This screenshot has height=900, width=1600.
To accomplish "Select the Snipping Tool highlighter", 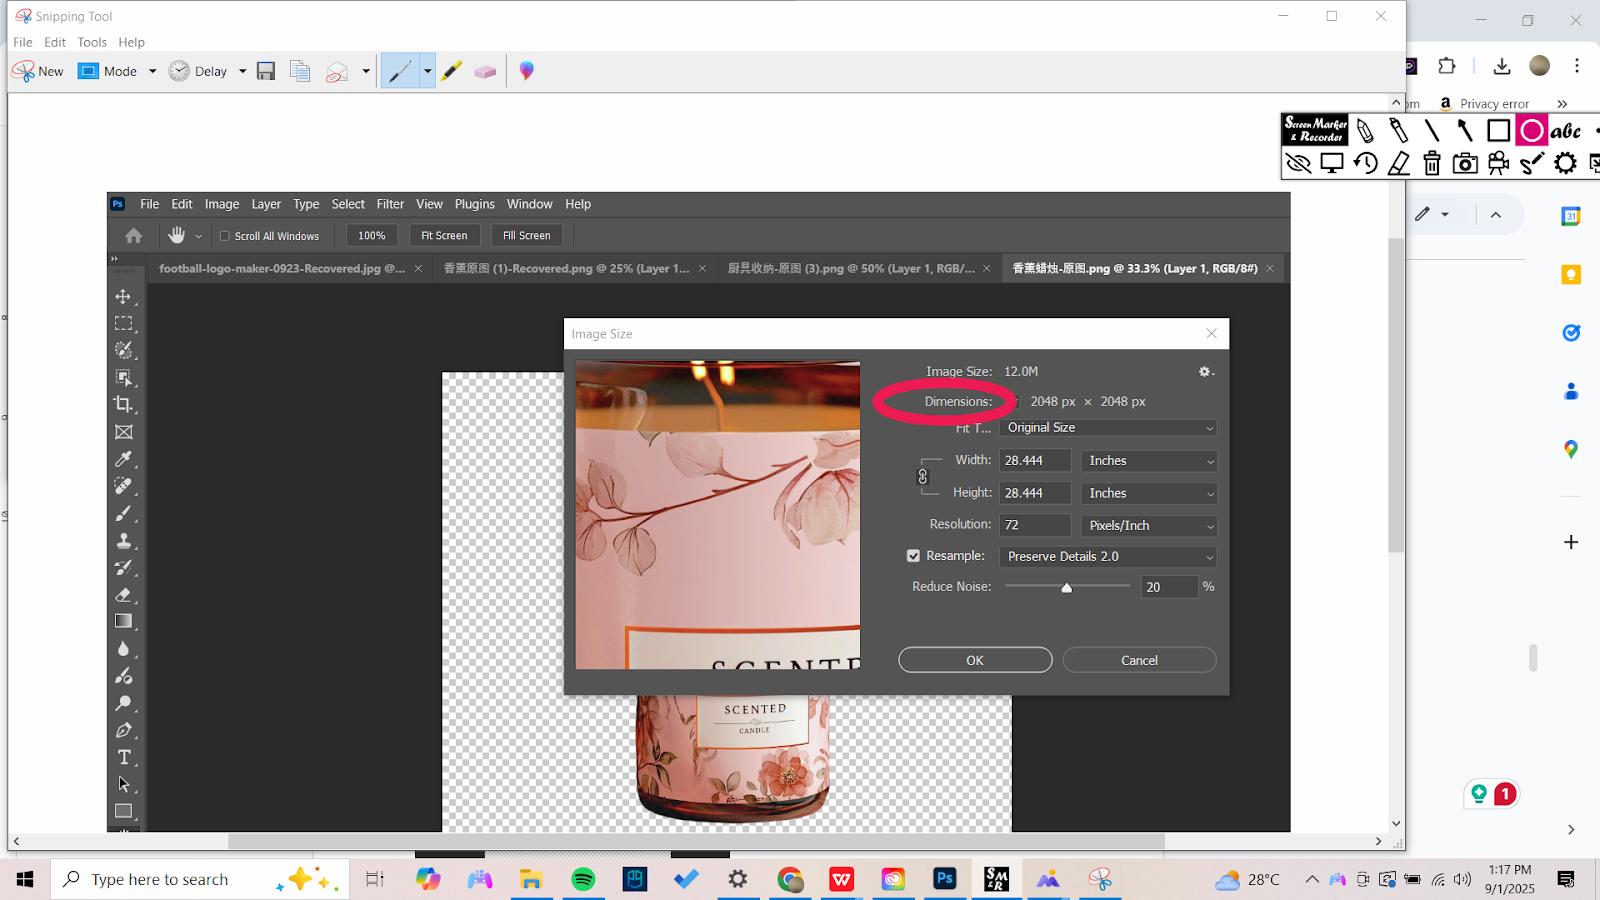I will click(452, 71).
